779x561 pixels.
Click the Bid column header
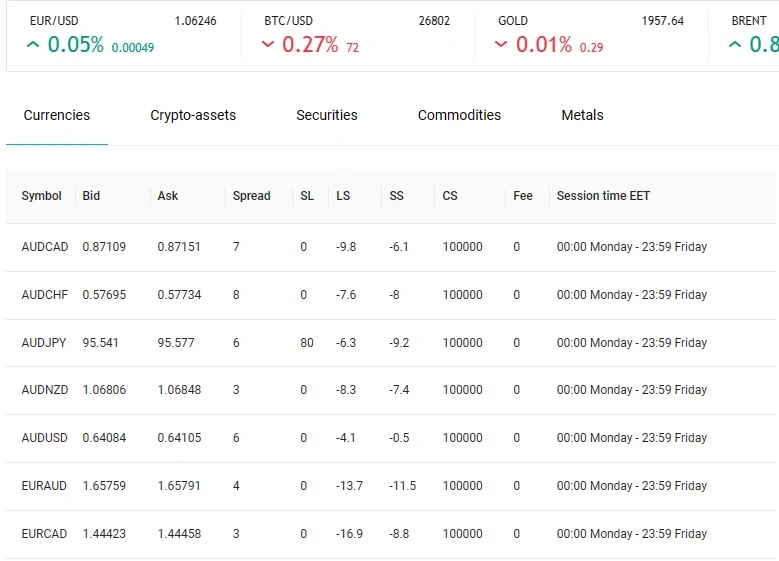click(x=91, y=196)
